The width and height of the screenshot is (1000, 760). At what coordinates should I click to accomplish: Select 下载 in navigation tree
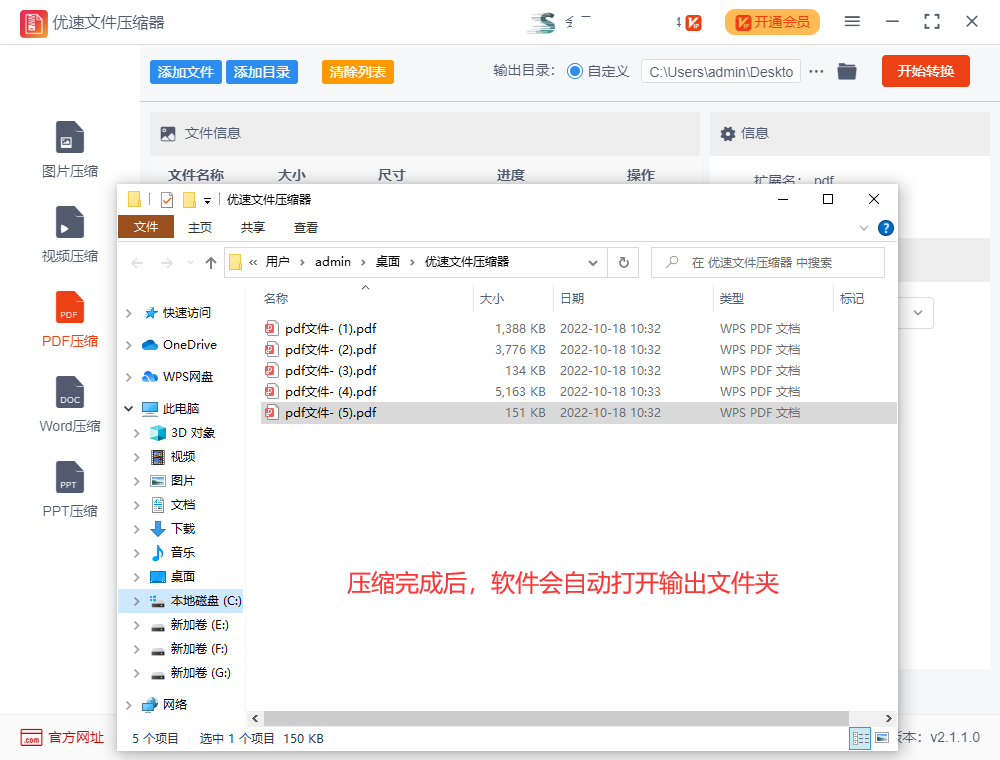pyautogui.click(x=183, y=529)
